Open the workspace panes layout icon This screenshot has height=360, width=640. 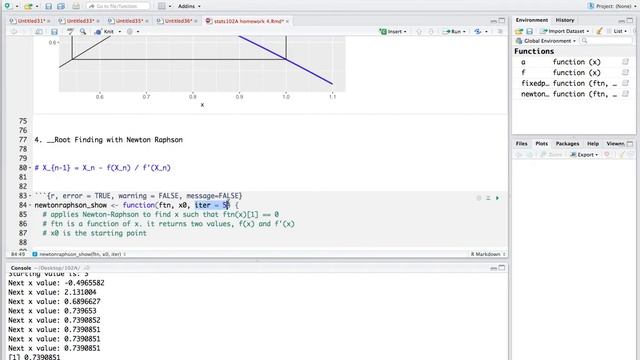pyautogui.click(x=162, y=6)
